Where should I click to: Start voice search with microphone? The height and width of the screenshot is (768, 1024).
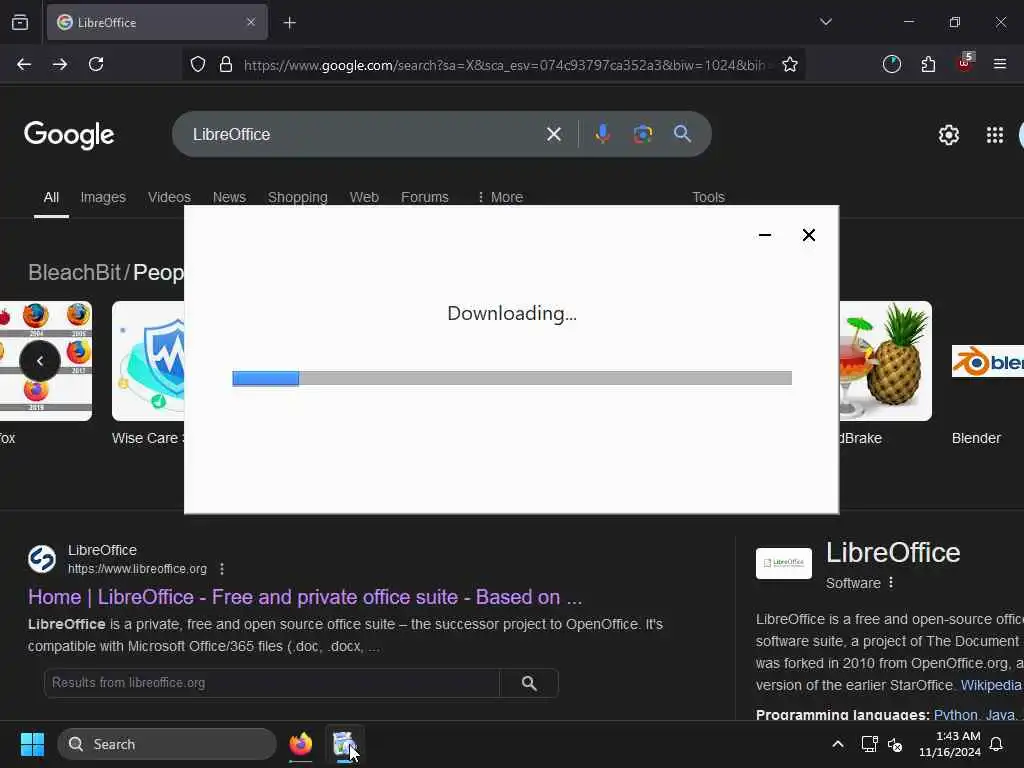(x=603, y=134)
